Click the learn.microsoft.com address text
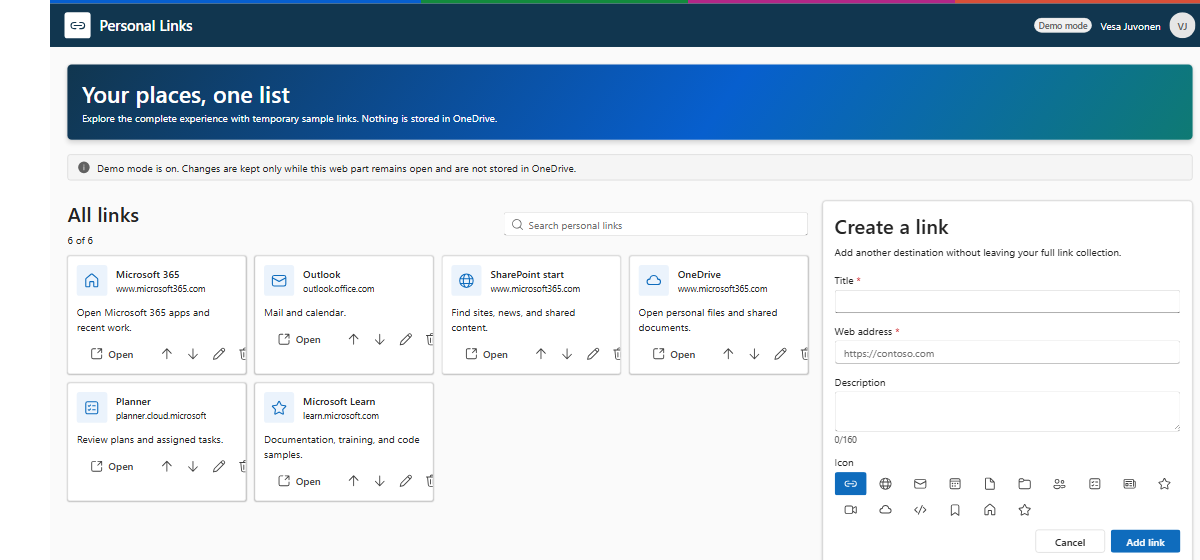The height and width of the screenshot is (560, 1200). coord(341,416)
